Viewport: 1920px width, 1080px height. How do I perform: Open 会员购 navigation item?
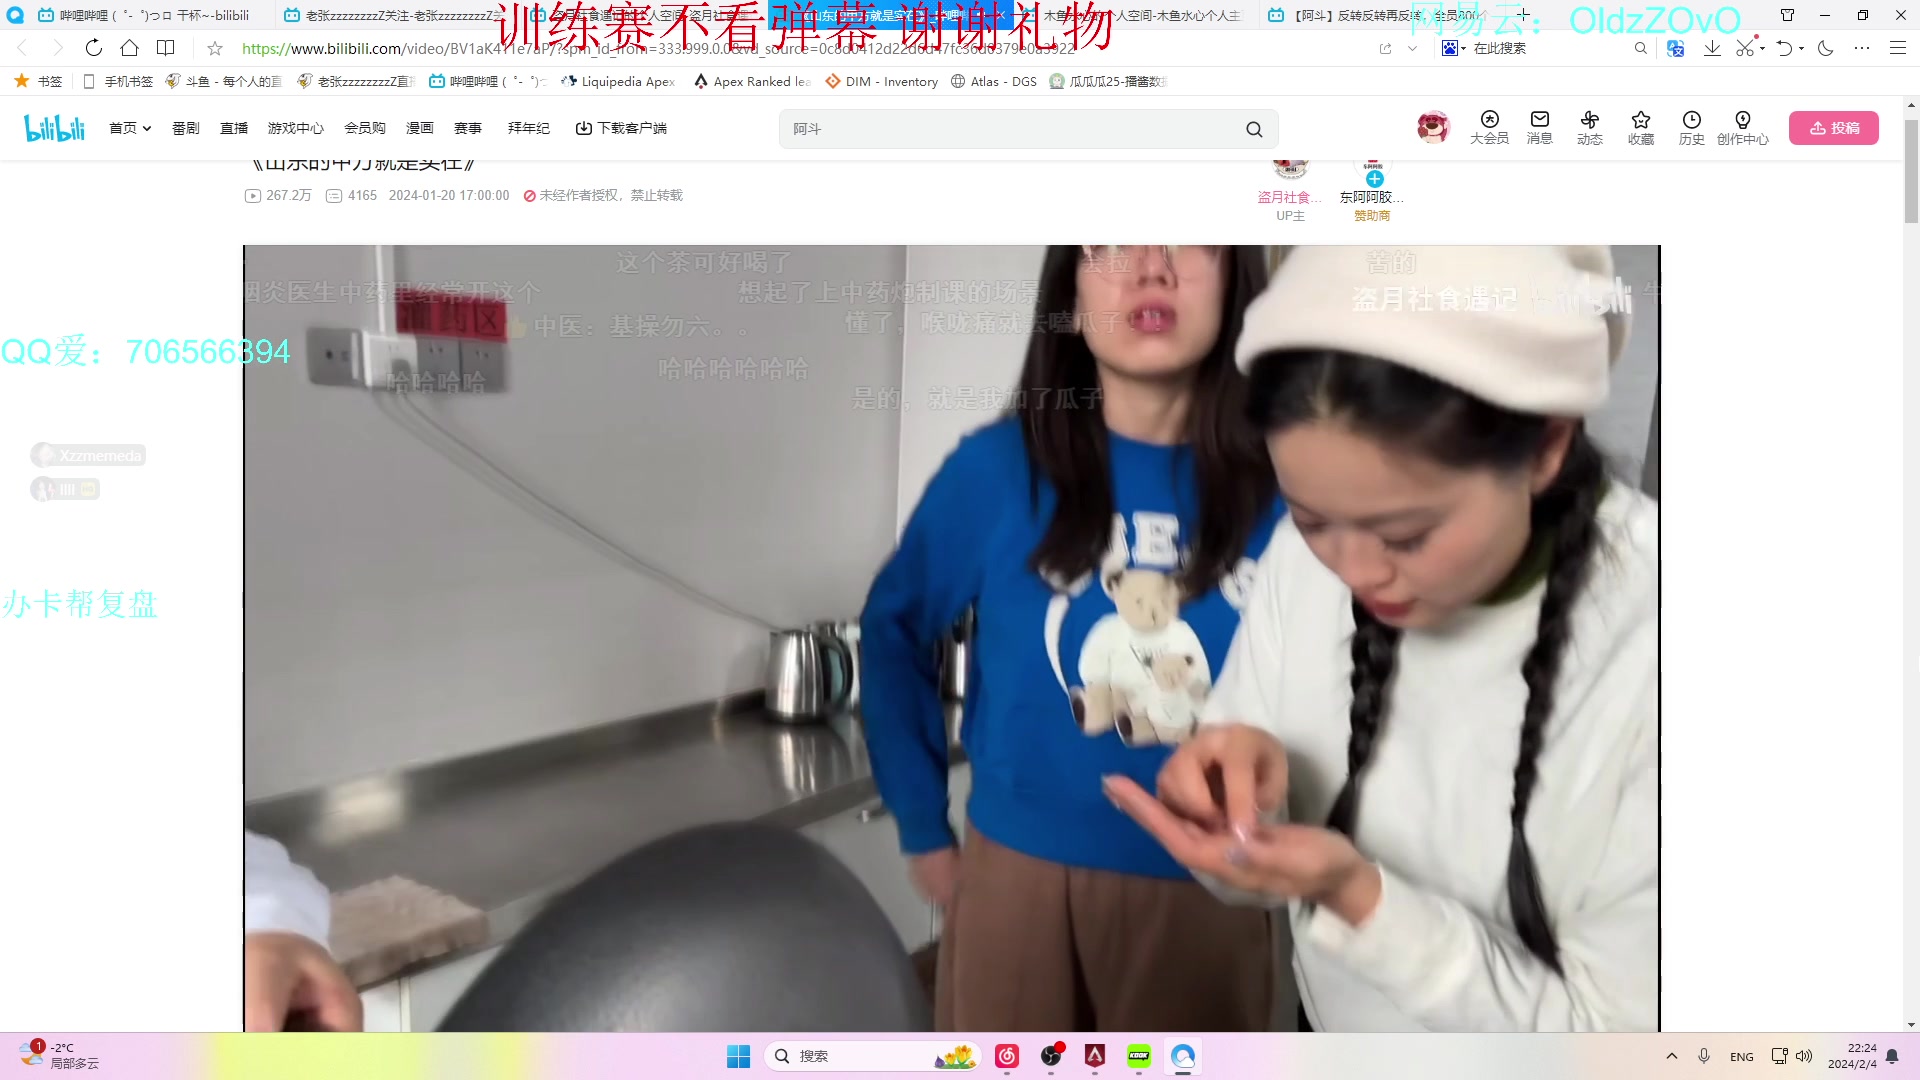tap(365, 128)
